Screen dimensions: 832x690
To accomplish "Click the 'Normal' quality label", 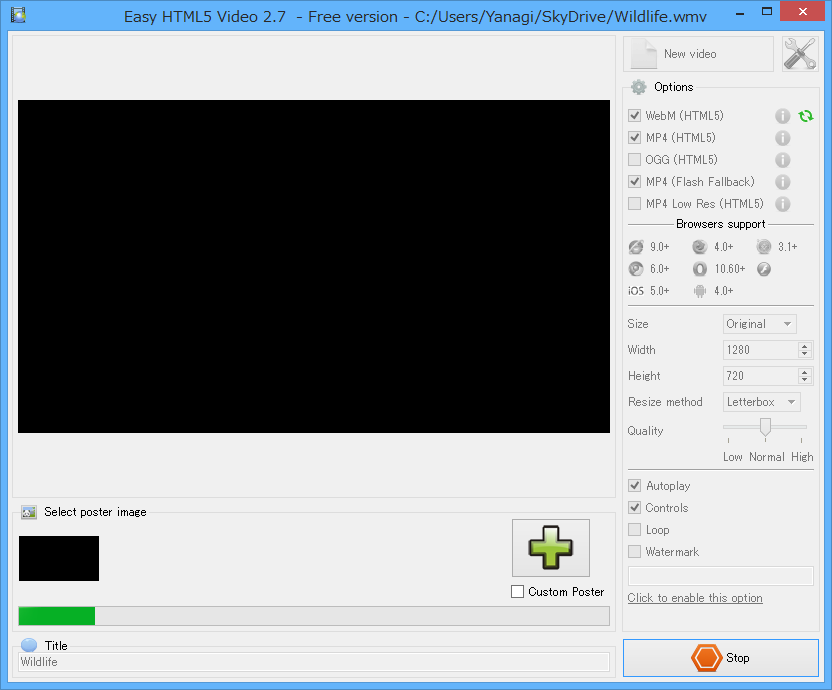I will point(767,457).
